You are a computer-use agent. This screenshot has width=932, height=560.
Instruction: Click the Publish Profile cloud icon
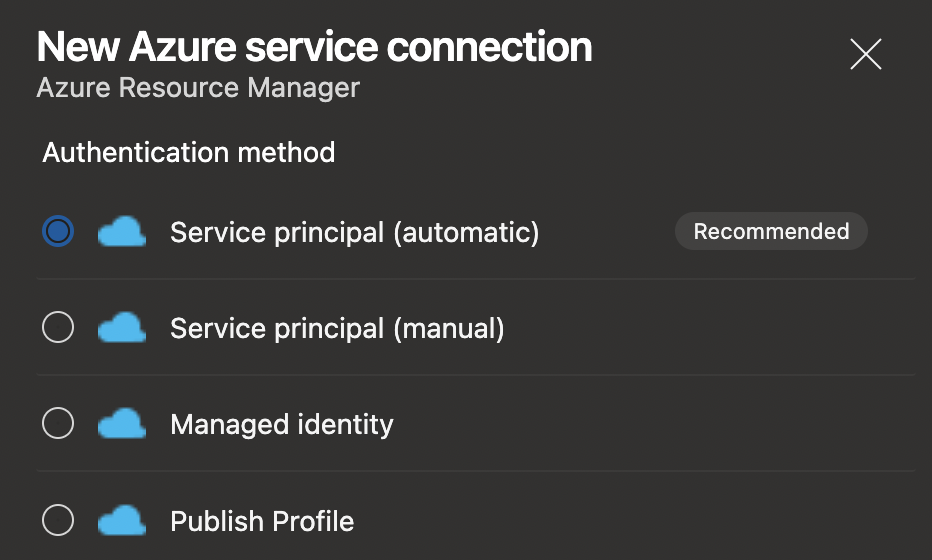[x=122, y=520]
